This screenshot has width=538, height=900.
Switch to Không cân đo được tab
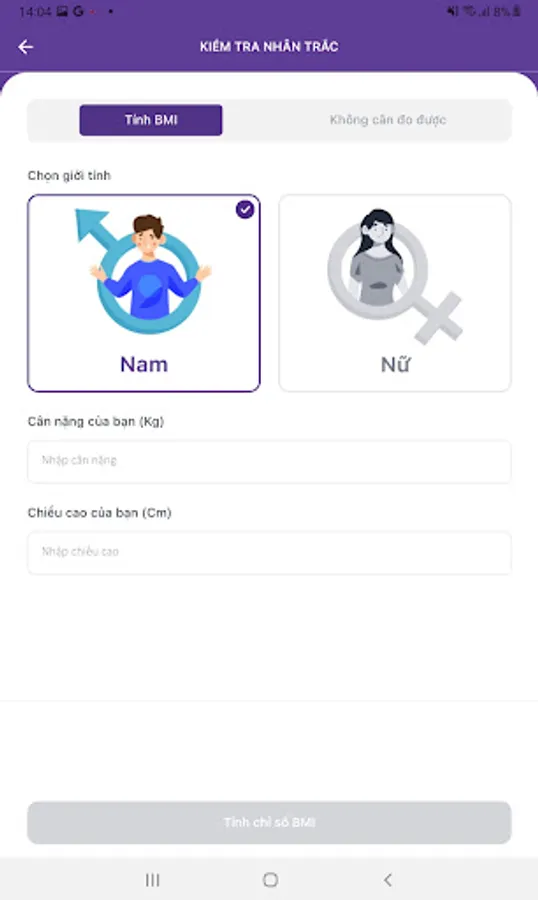tap(388, 120)
